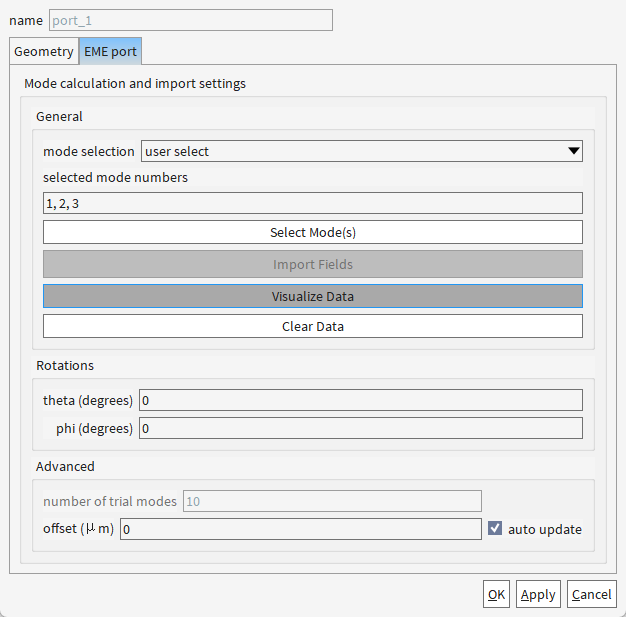Image resolution: width=626 pixels, height=617 pixels.
Task: Open the mode selection dropdown
Action: 362,151
